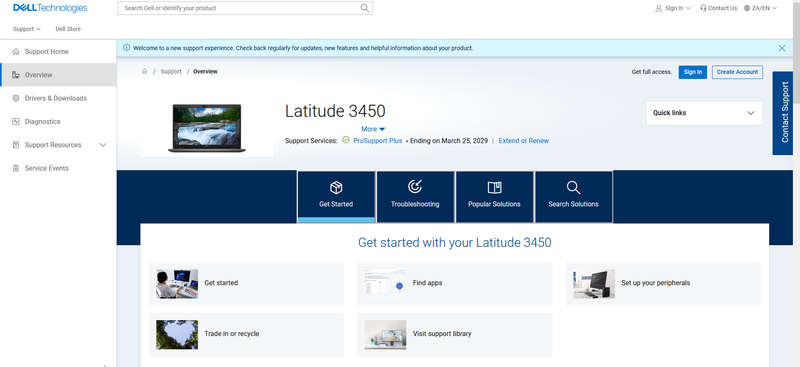Image resolution: width=800 pixels, height=367 pixels.
Task: Click the Set up your peripherals thumbnail
Action: (x=594, y=284)
